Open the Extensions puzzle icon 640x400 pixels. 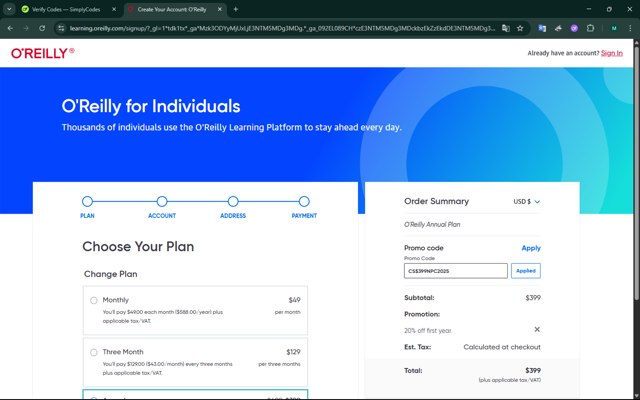pos(590,28)
